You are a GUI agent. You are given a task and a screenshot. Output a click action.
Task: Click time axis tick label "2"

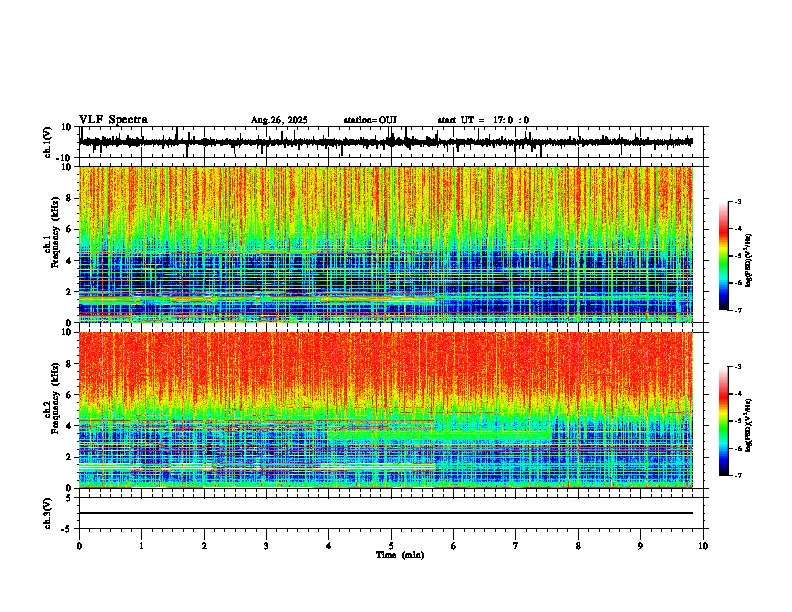tap(204, 546)
